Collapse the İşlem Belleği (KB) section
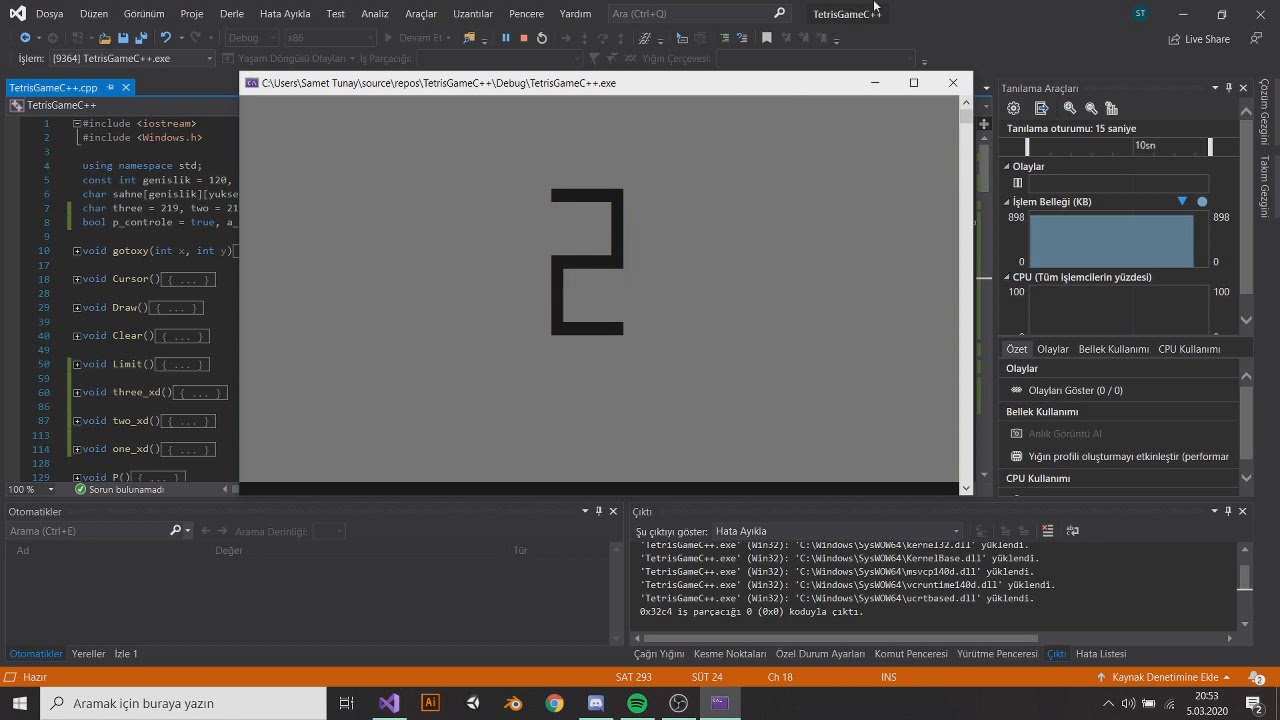 click(x=1007, y=201)
